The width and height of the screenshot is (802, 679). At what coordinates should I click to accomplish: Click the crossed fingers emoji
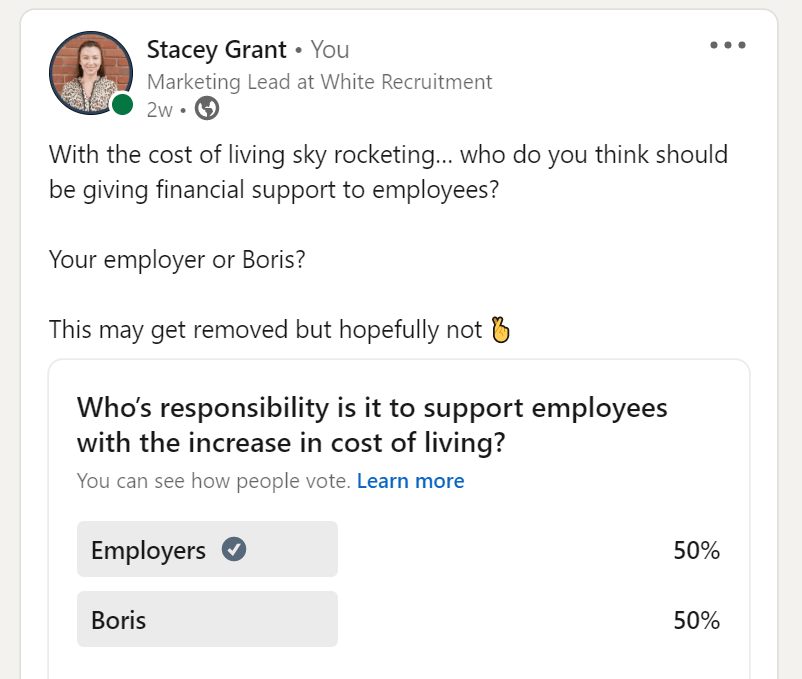point(500,330)
